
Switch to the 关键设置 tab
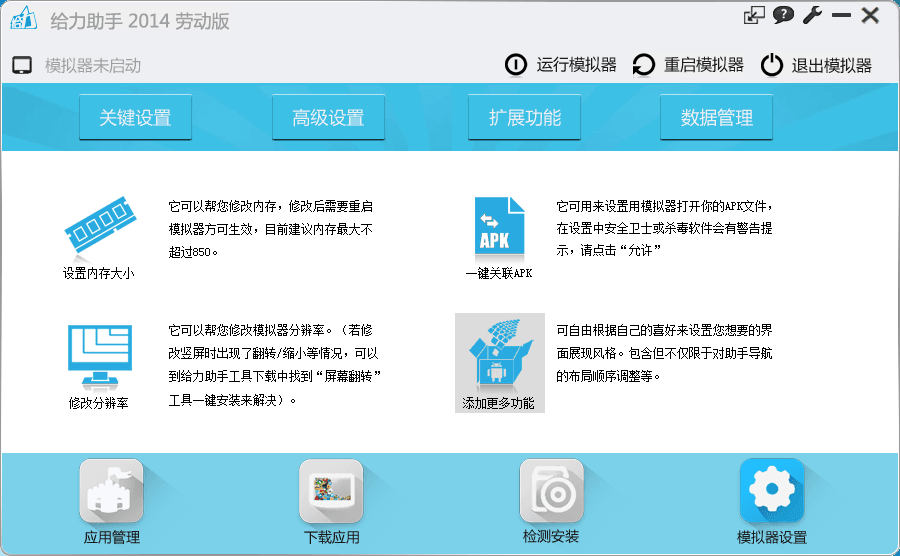135,118
